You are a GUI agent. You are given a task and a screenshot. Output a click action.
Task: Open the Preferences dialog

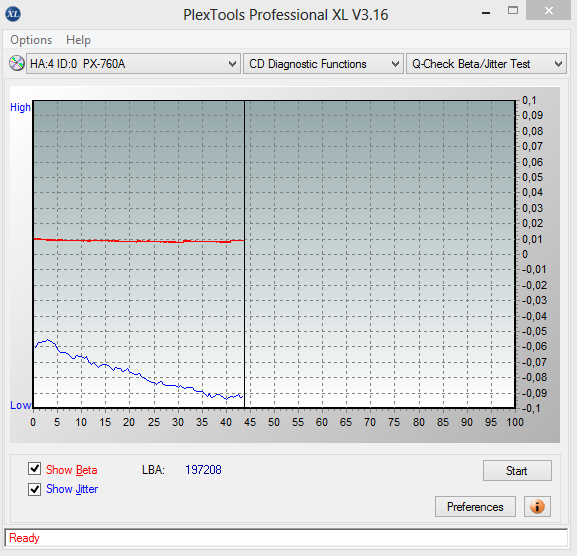coord(475,507)
